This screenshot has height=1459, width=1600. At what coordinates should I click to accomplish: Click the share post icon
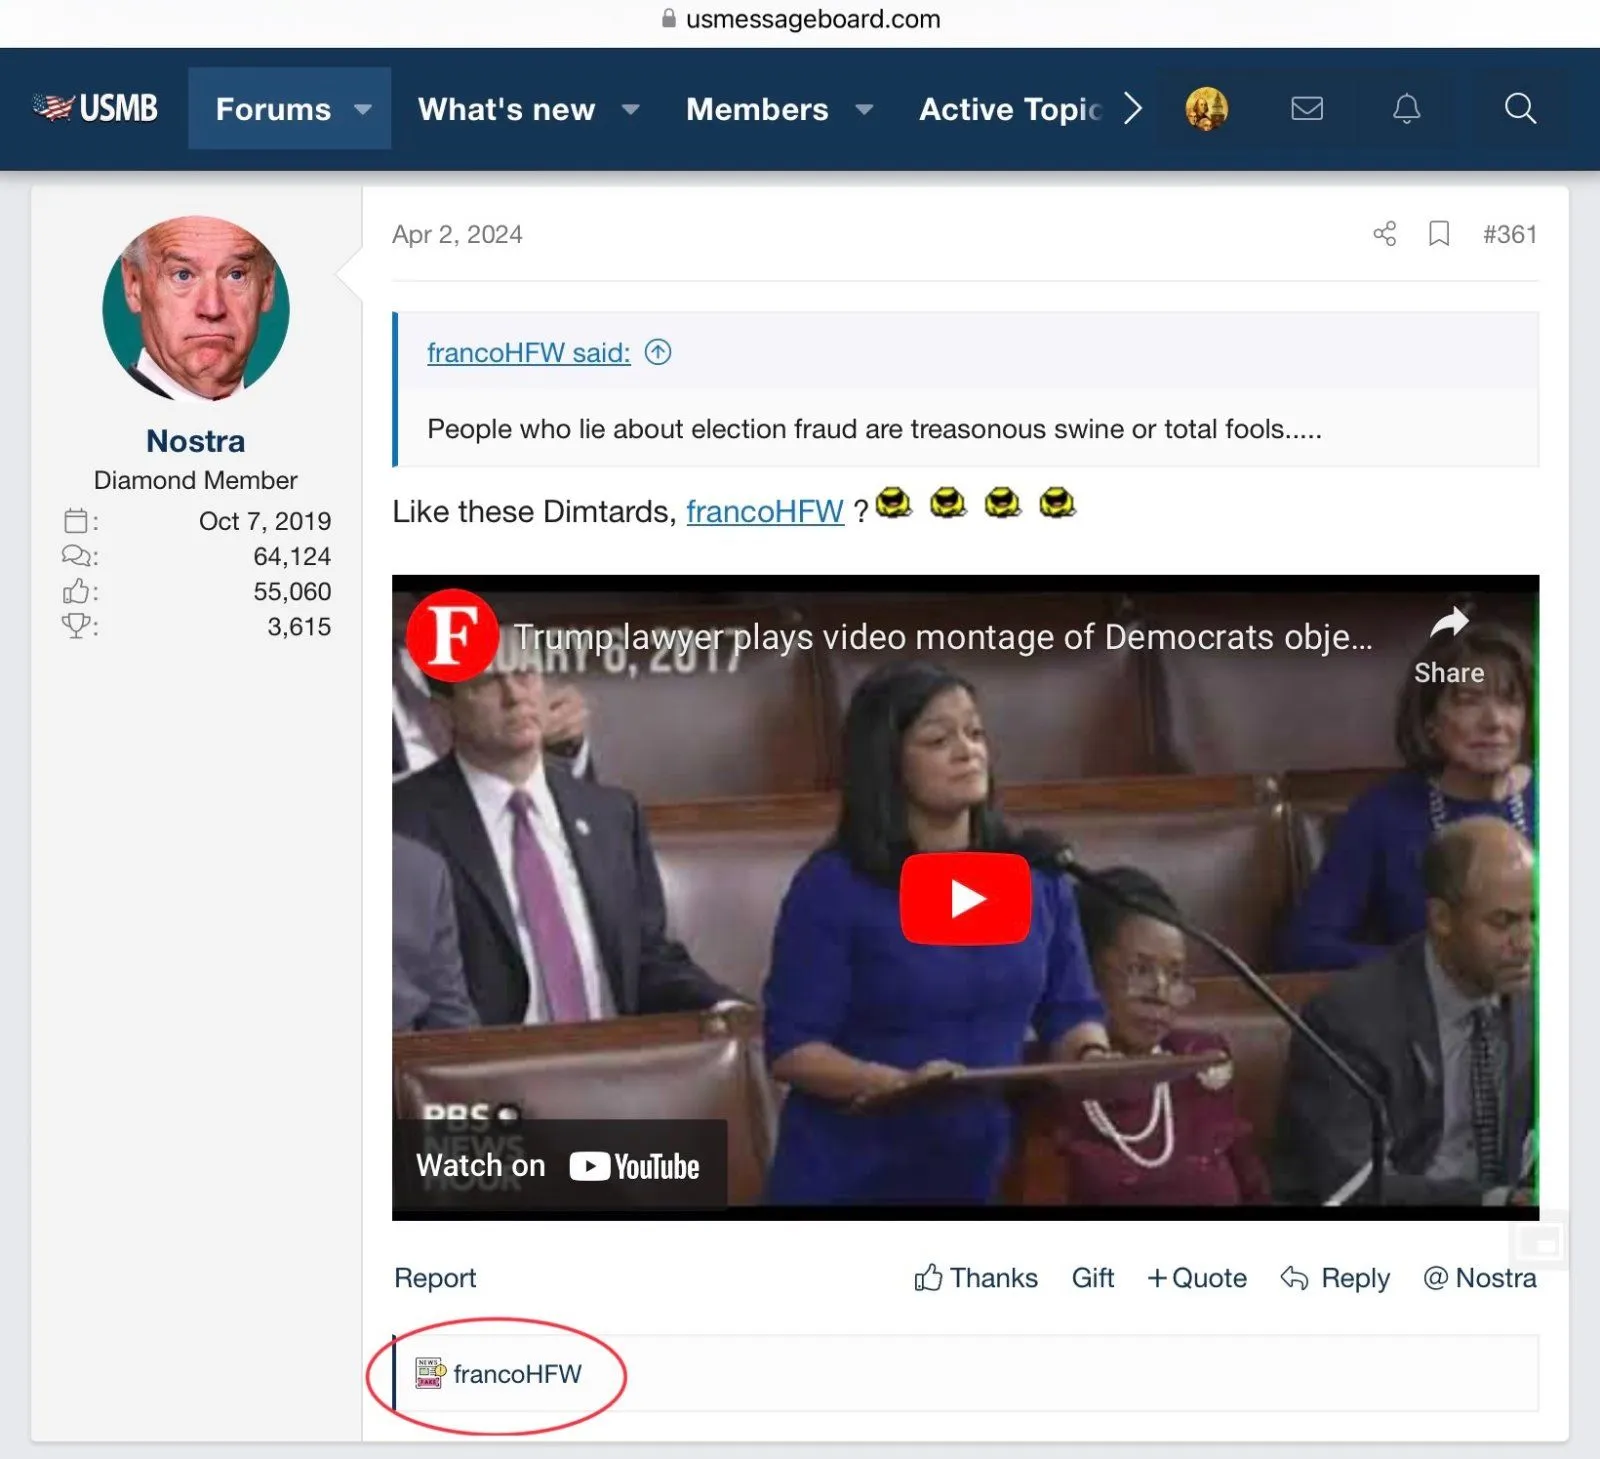1384,234
